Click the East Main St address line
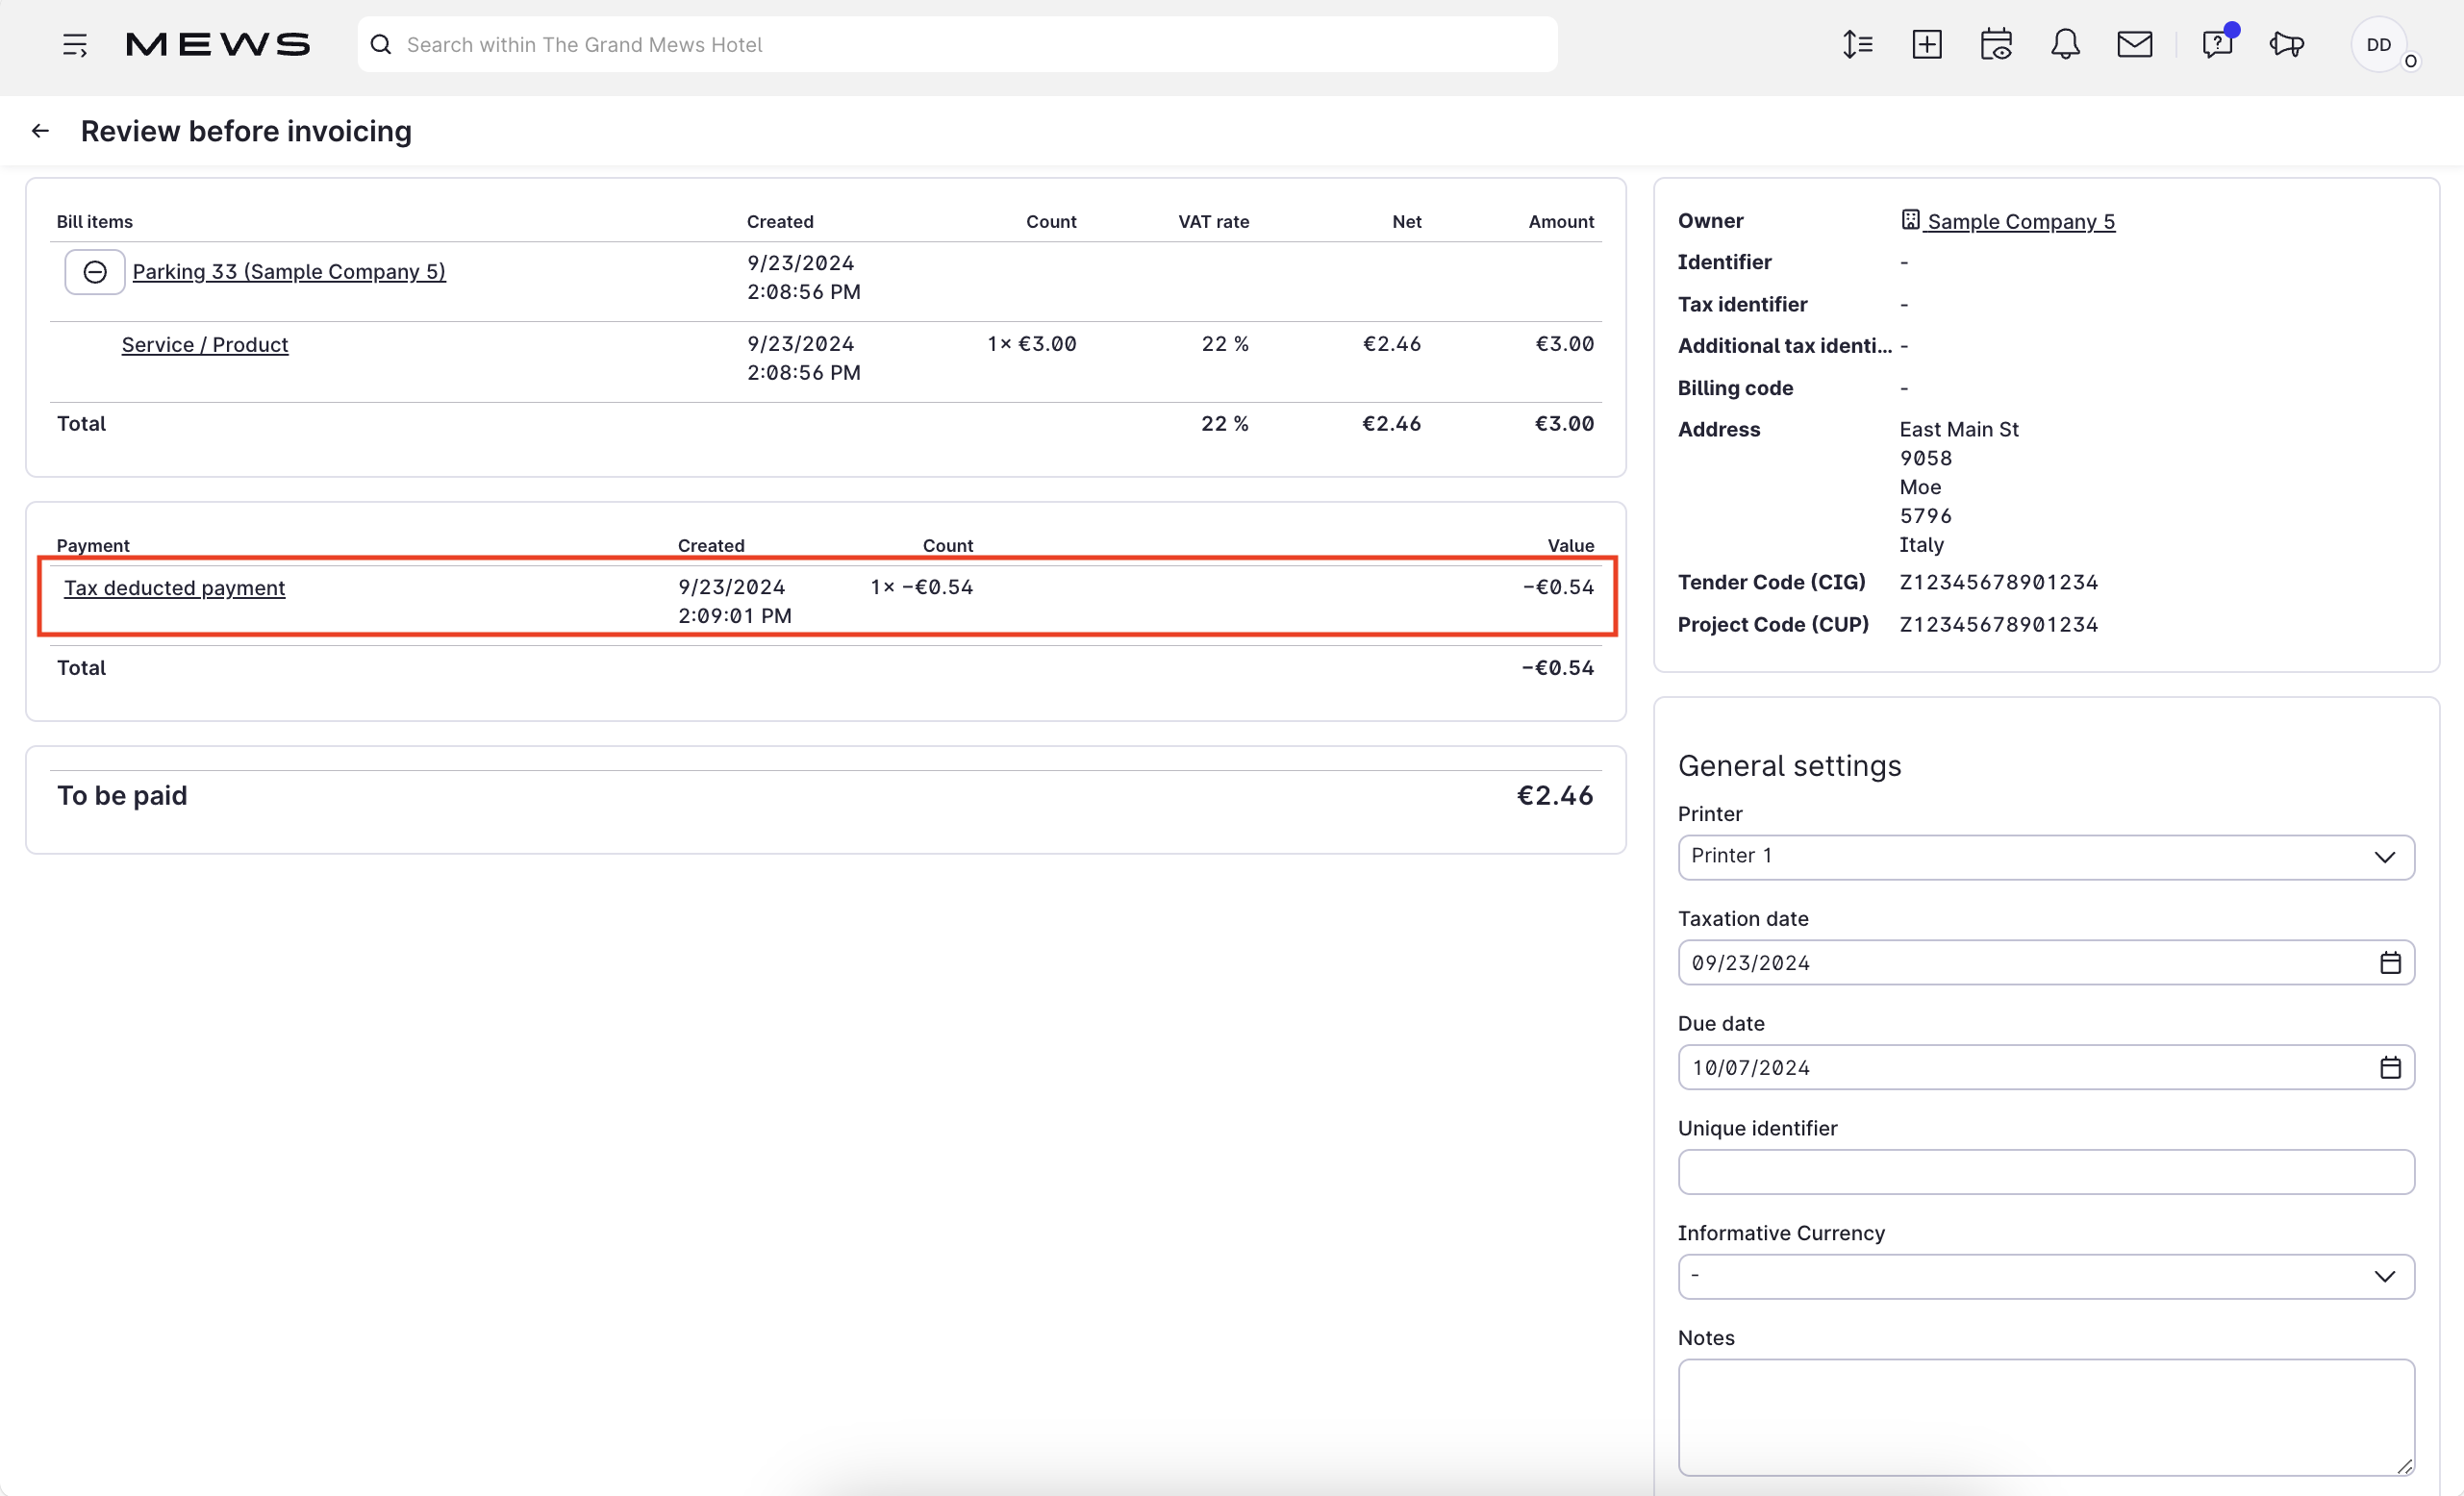This screenshot has height=1496, width=2464. click(x=1959, y=429)
